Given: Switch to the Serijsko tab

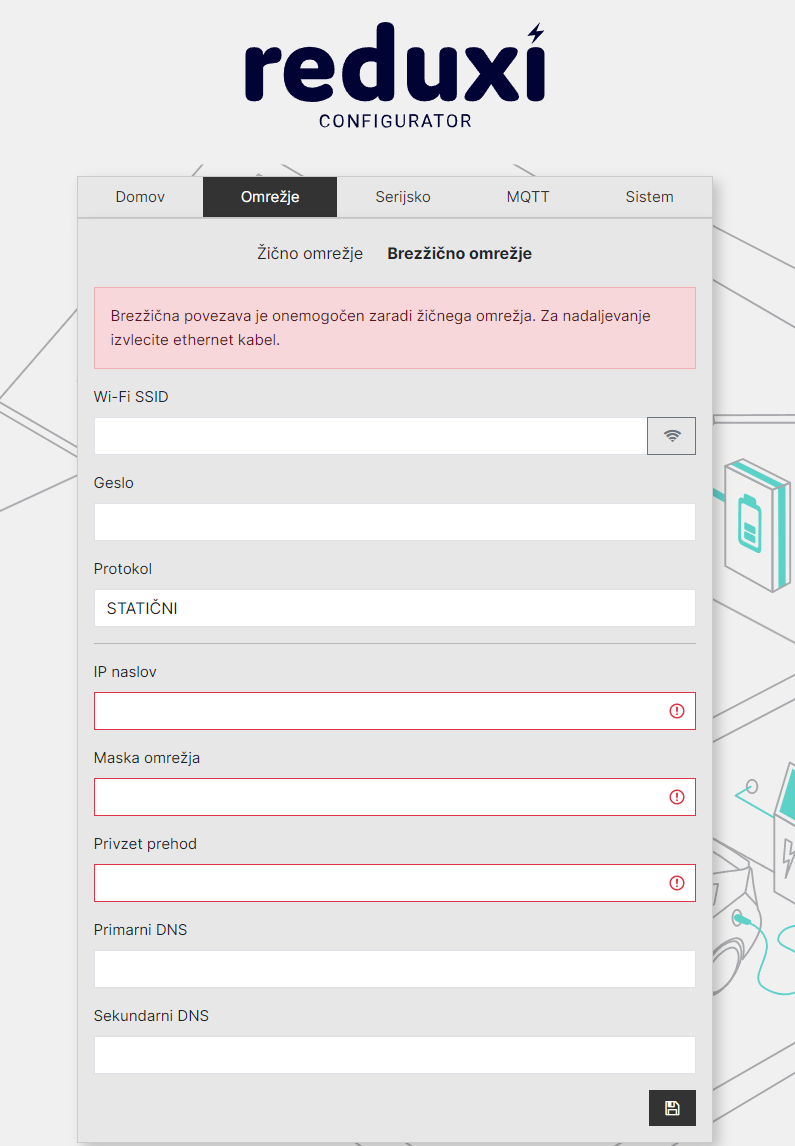Looking at the screenshot, I should click(403, 197).
